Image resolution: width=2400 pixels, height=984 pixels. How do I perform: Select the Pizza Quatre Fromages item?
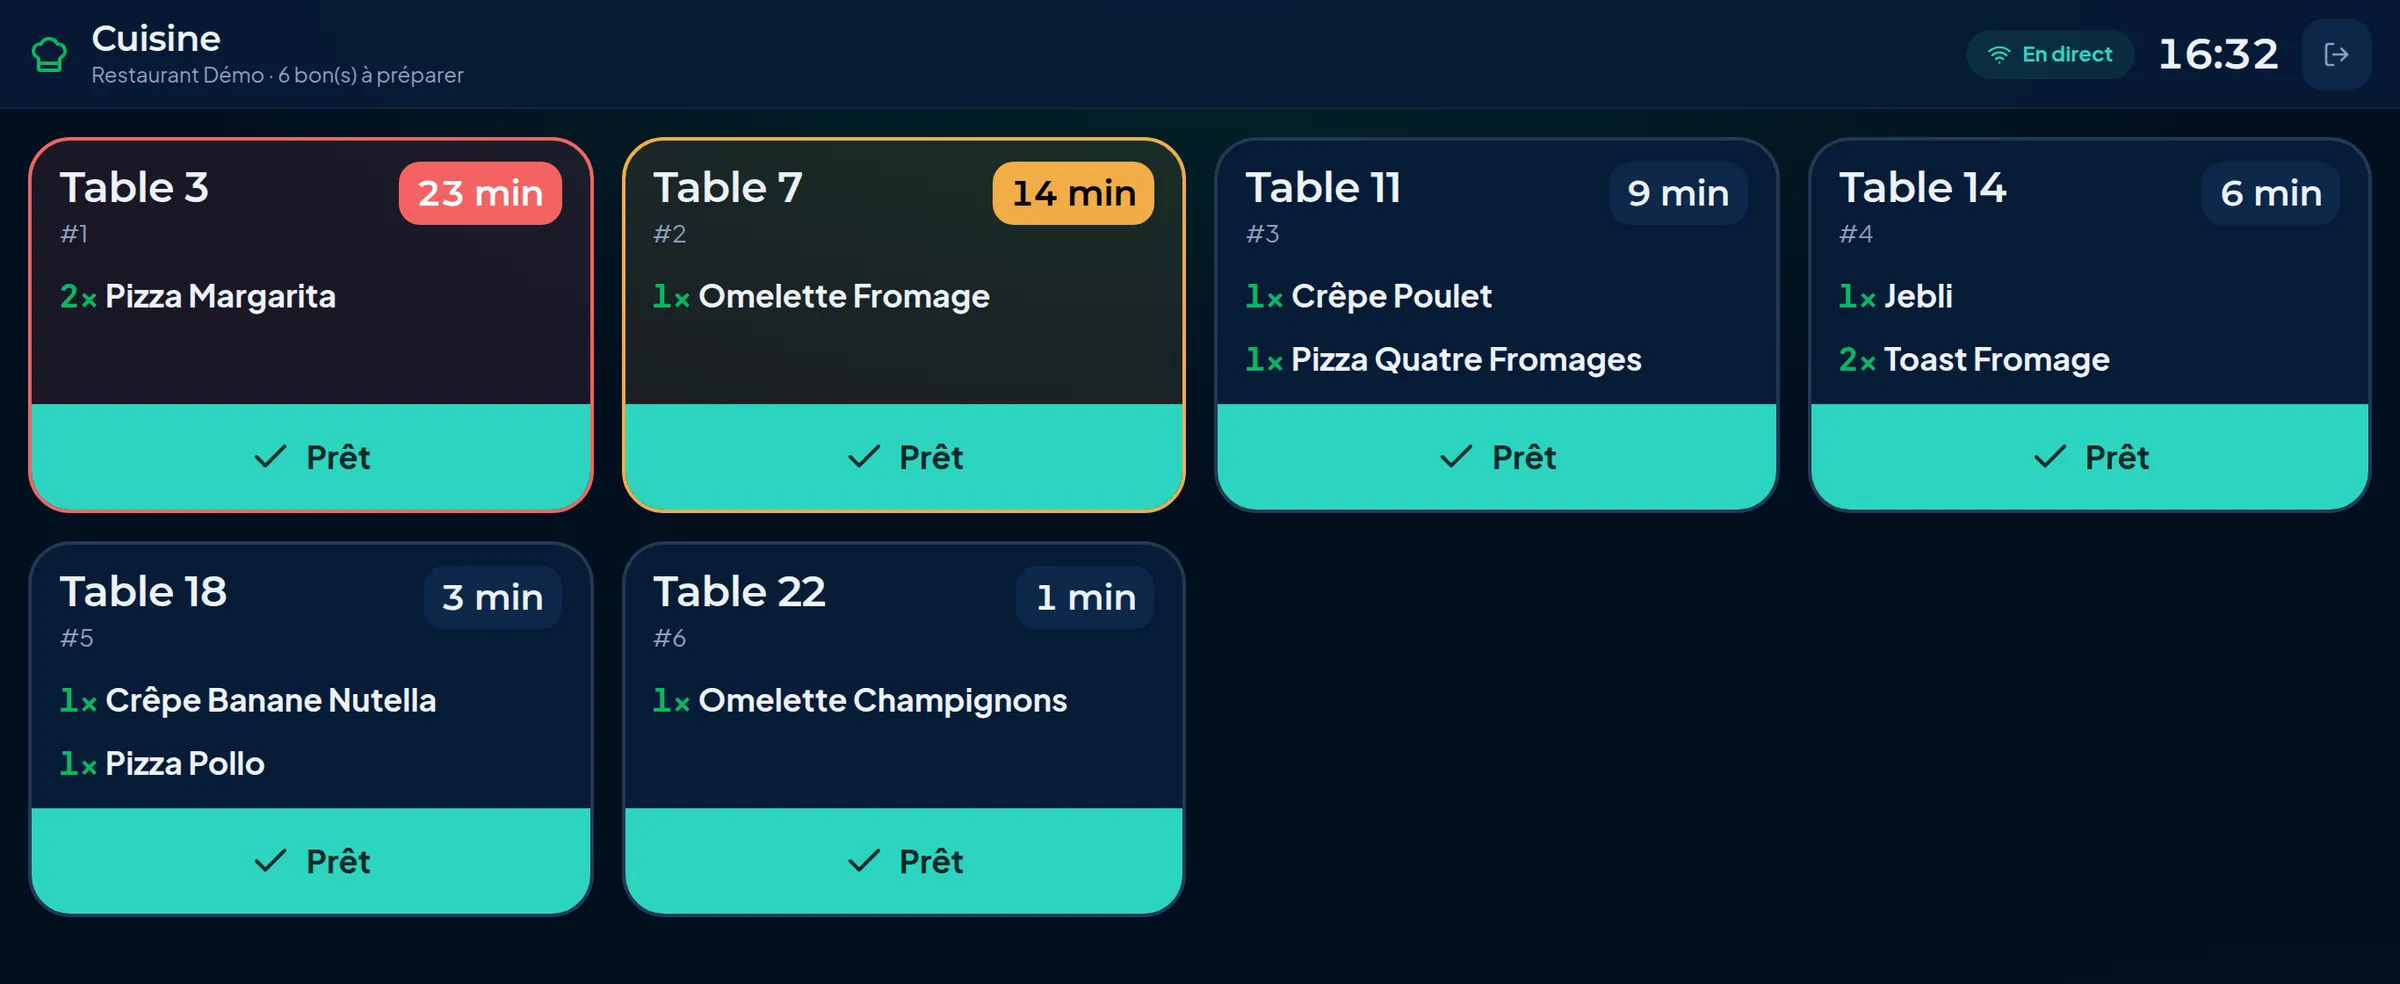click(x=1443, y=359)
